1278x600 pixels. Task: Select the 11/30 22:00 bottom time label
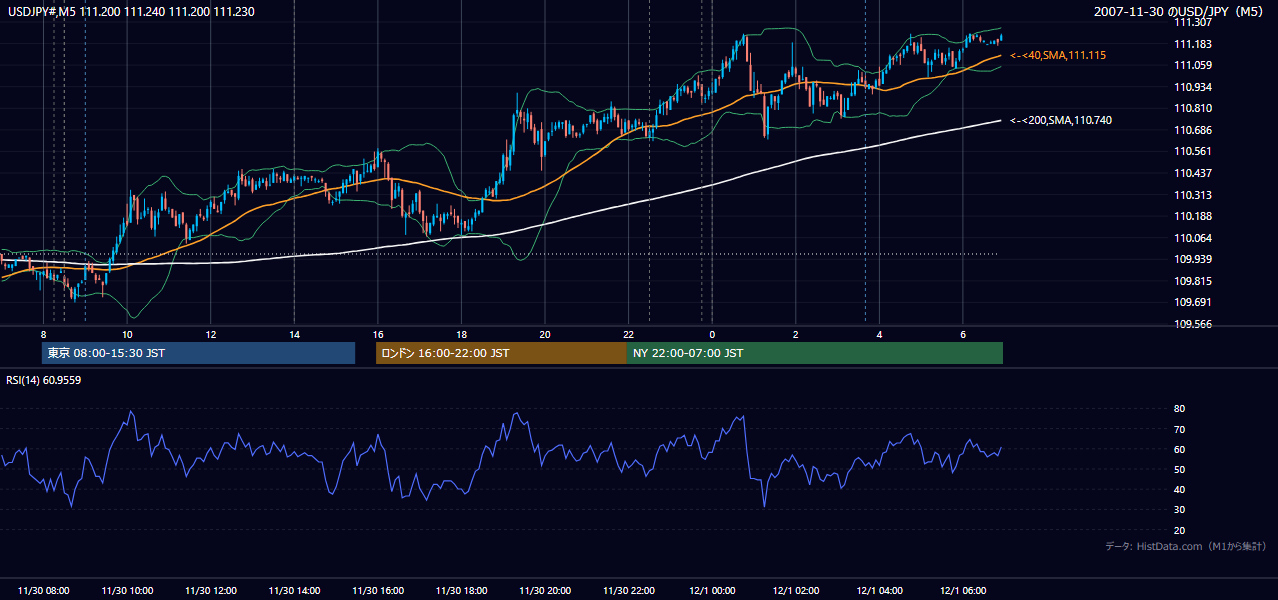coord(629,591)
